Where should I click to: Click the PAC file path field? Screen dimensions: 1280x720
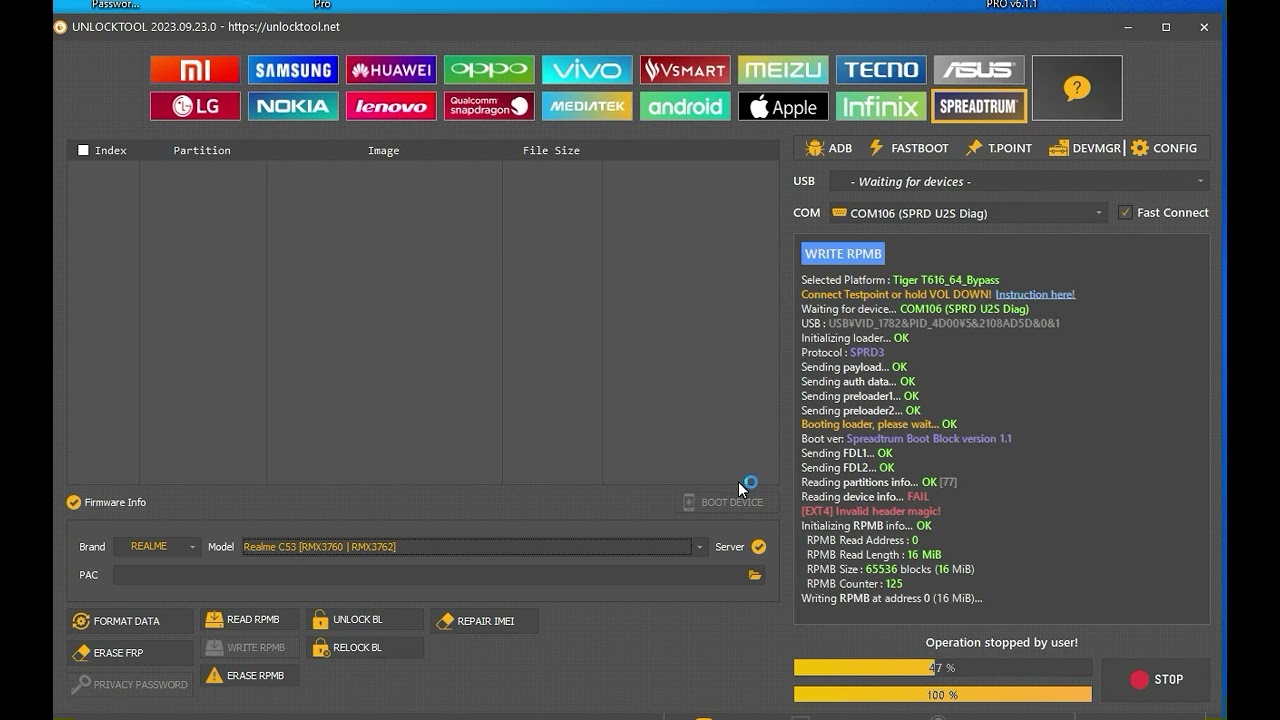(x=429, y=575)
